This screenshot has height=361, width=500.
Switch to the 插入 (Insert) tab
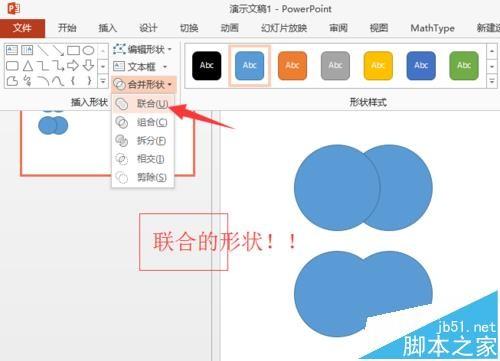click(x=108, y=28)
